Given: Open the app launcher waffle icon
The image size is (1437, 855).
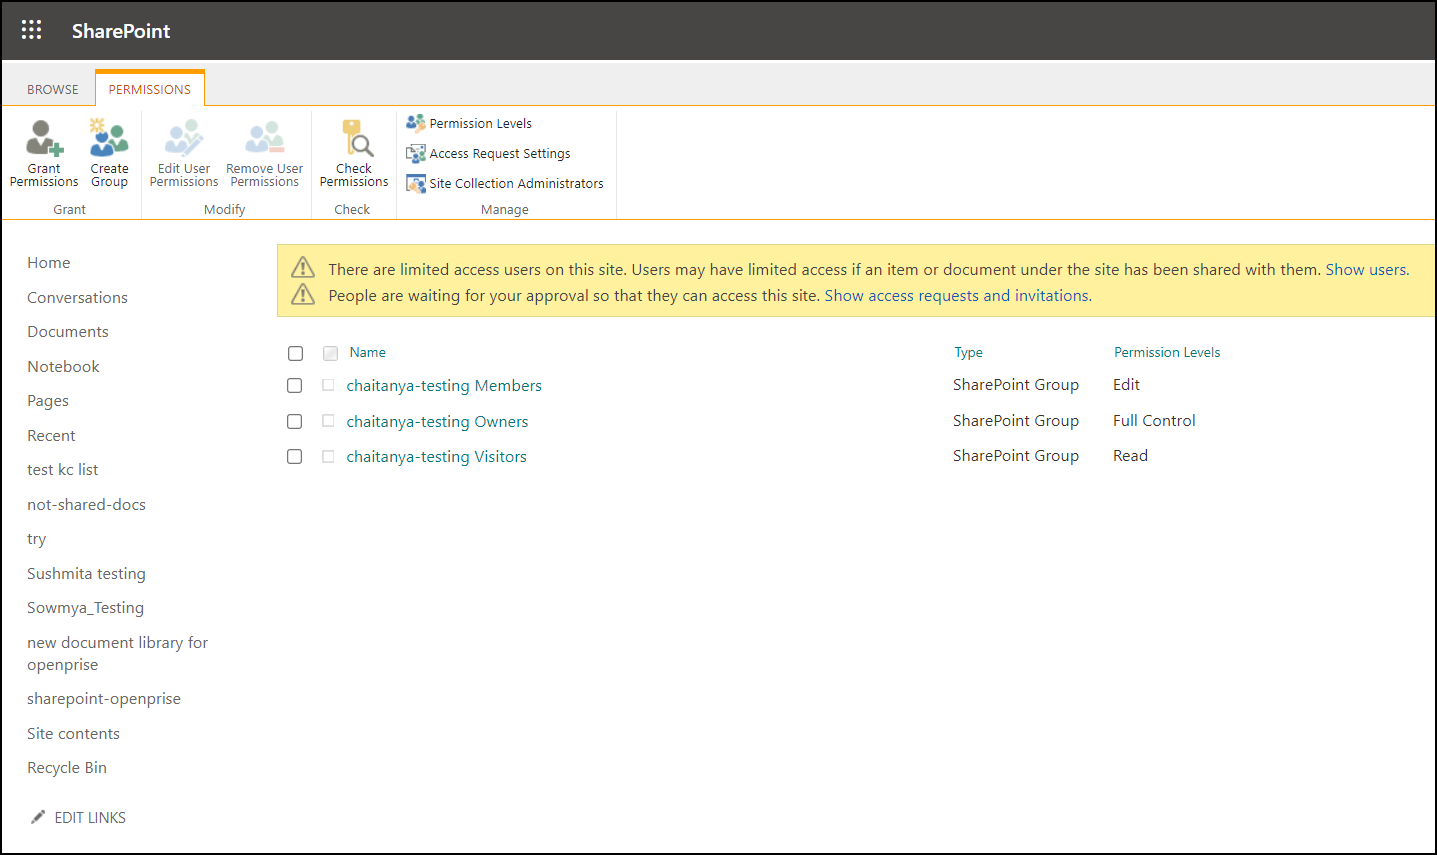Looking at the screenshot, I should pos(31,30).
